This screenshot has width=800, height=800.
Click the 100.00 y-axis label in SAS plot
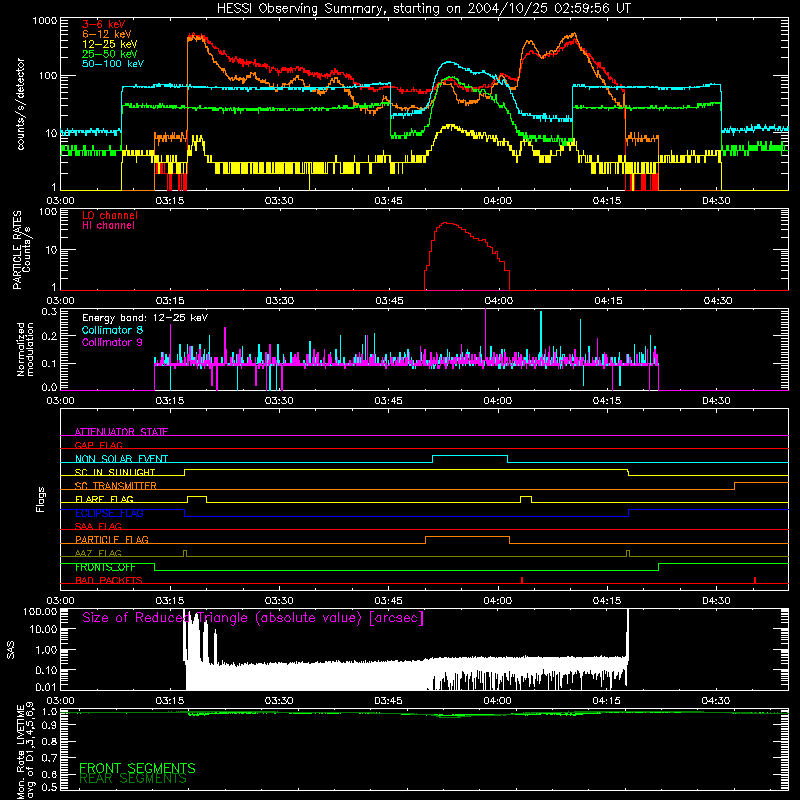click(x=40, y=612)
